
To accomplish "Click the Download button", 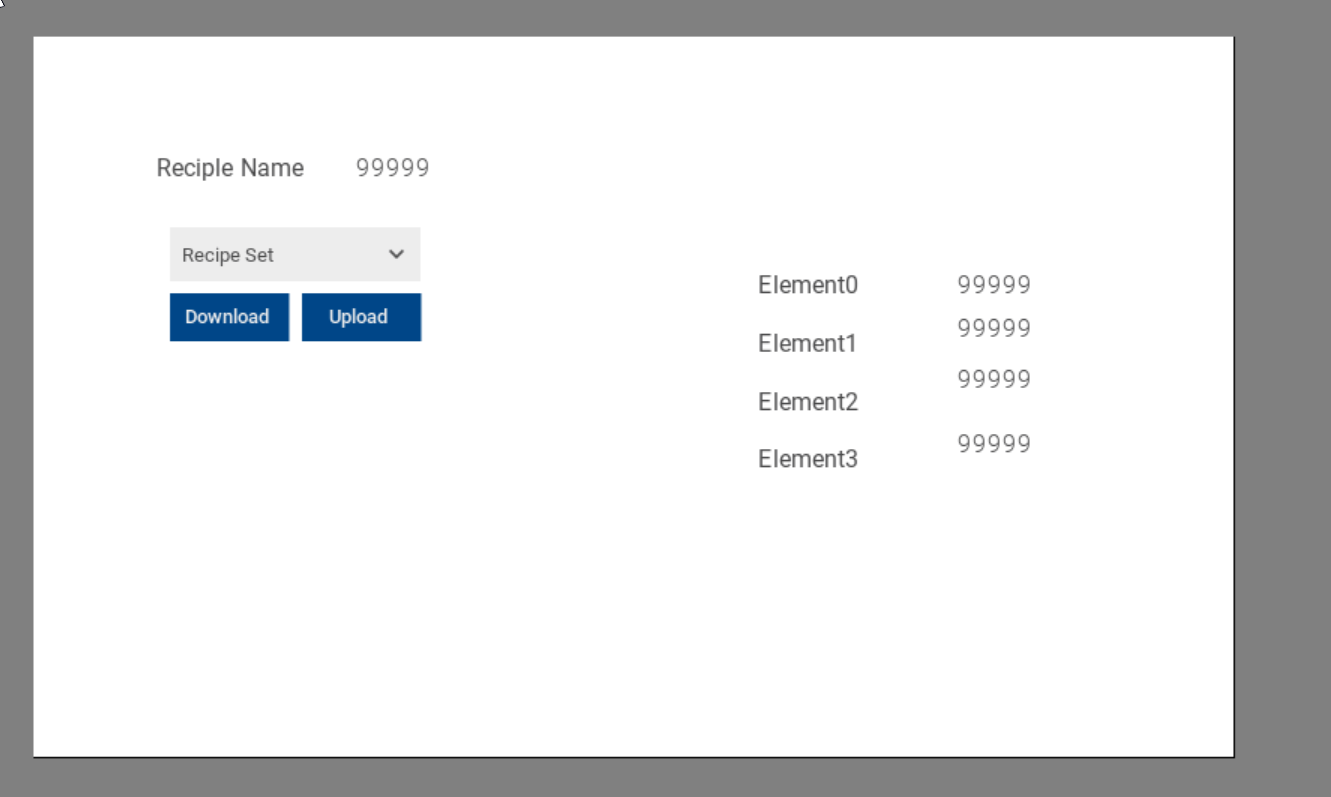I will click(x=229, y=317).
